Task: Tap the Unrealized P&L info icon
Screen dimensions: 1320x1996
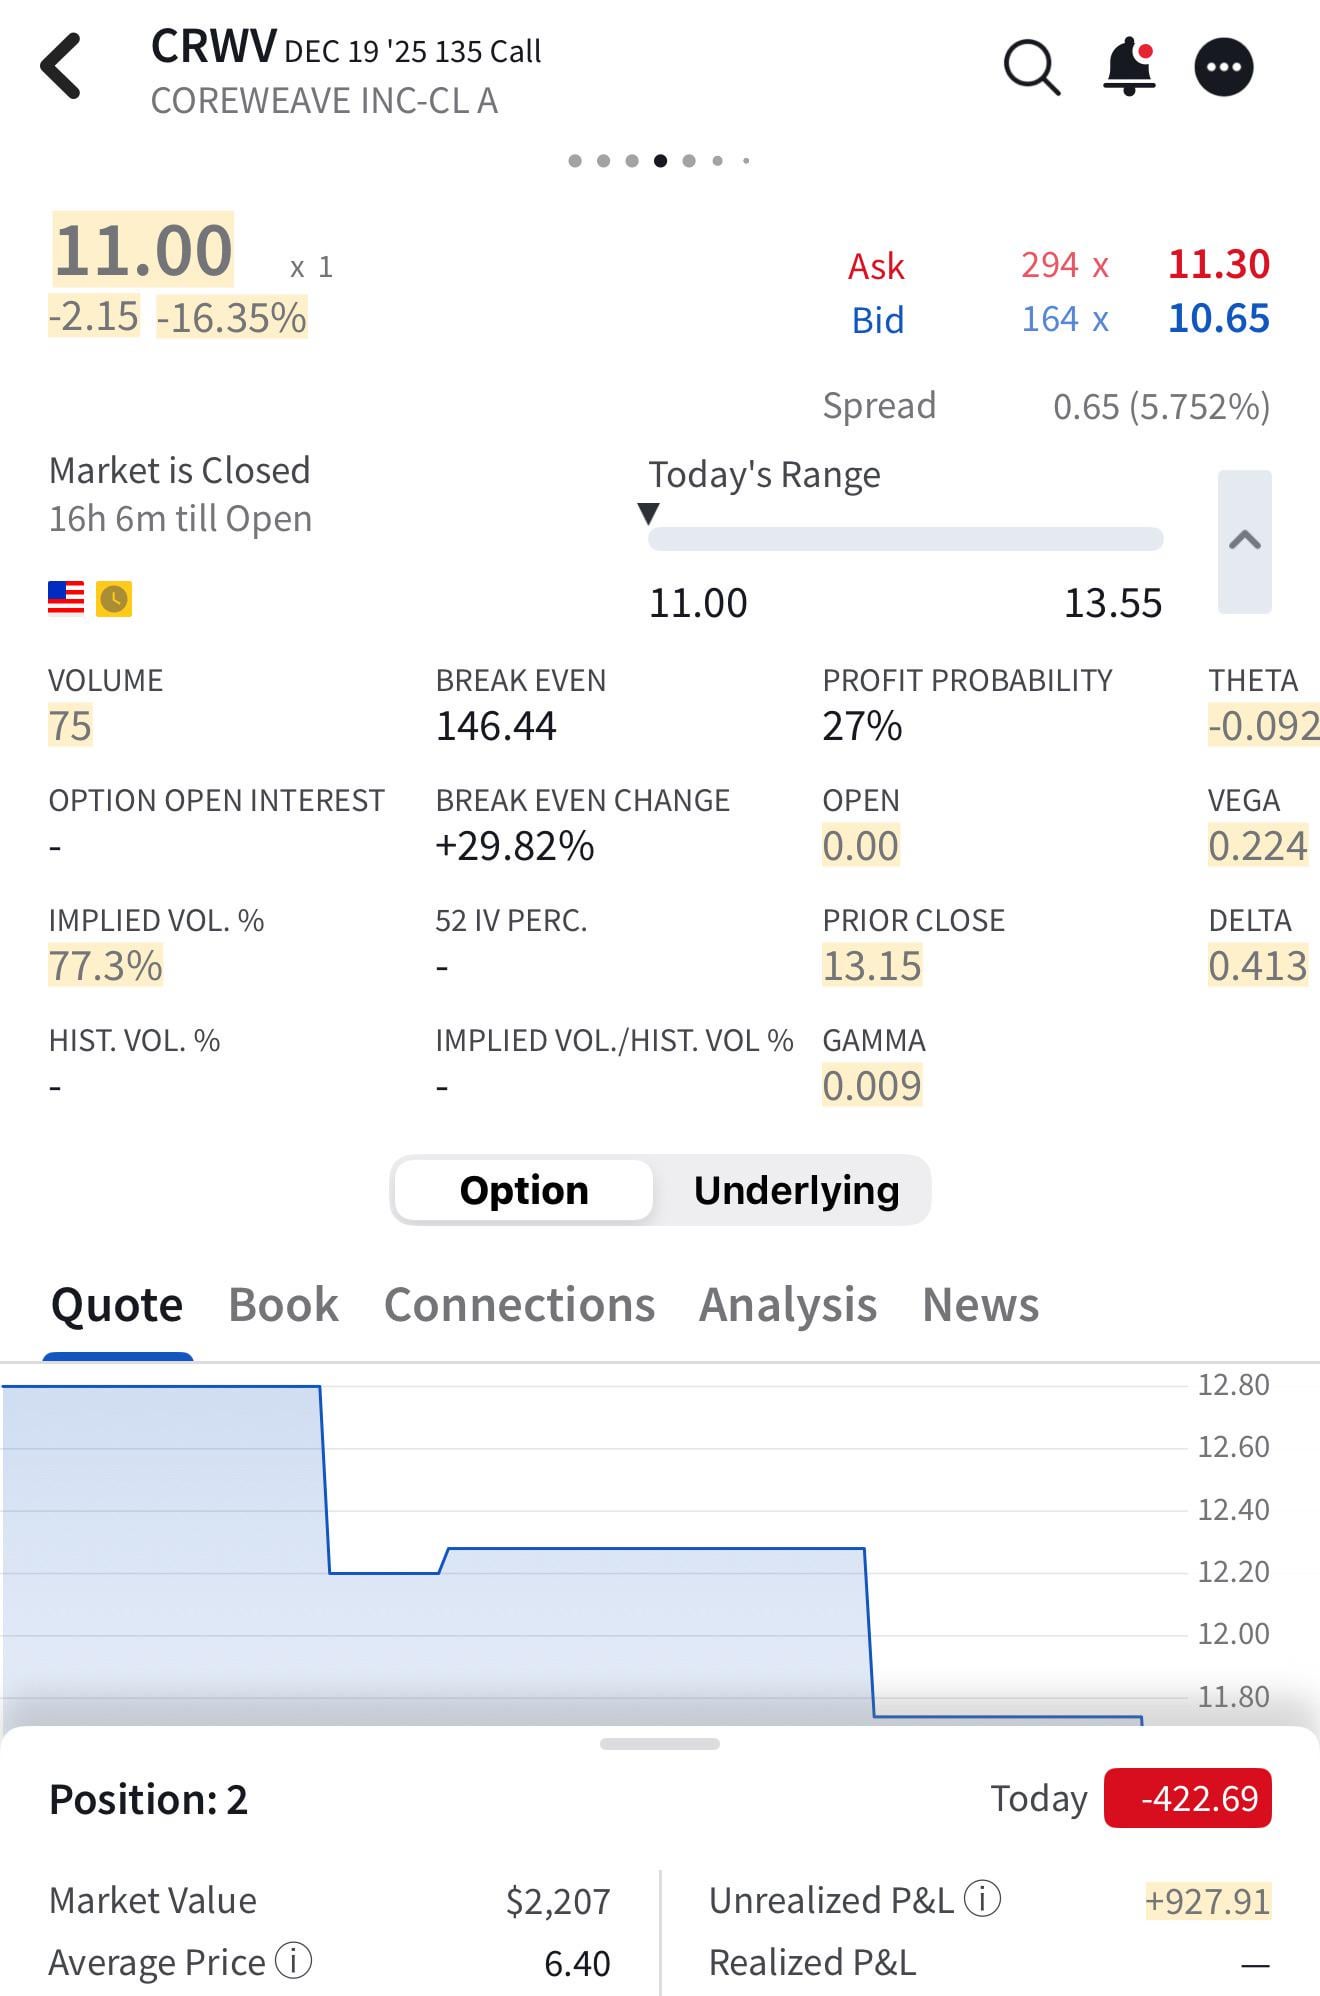Action: (x=982, y=1898)
